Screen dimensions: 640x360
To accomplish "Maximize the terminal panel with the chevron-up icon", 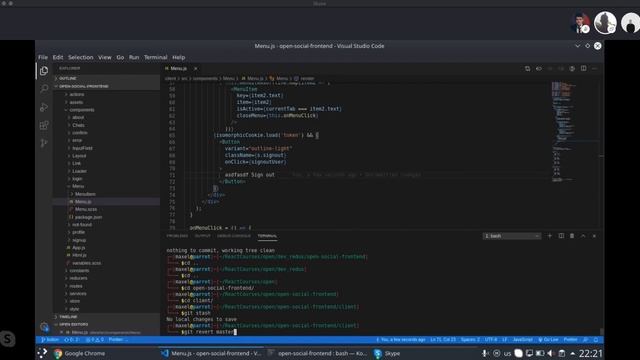I will tap(583, 236).
